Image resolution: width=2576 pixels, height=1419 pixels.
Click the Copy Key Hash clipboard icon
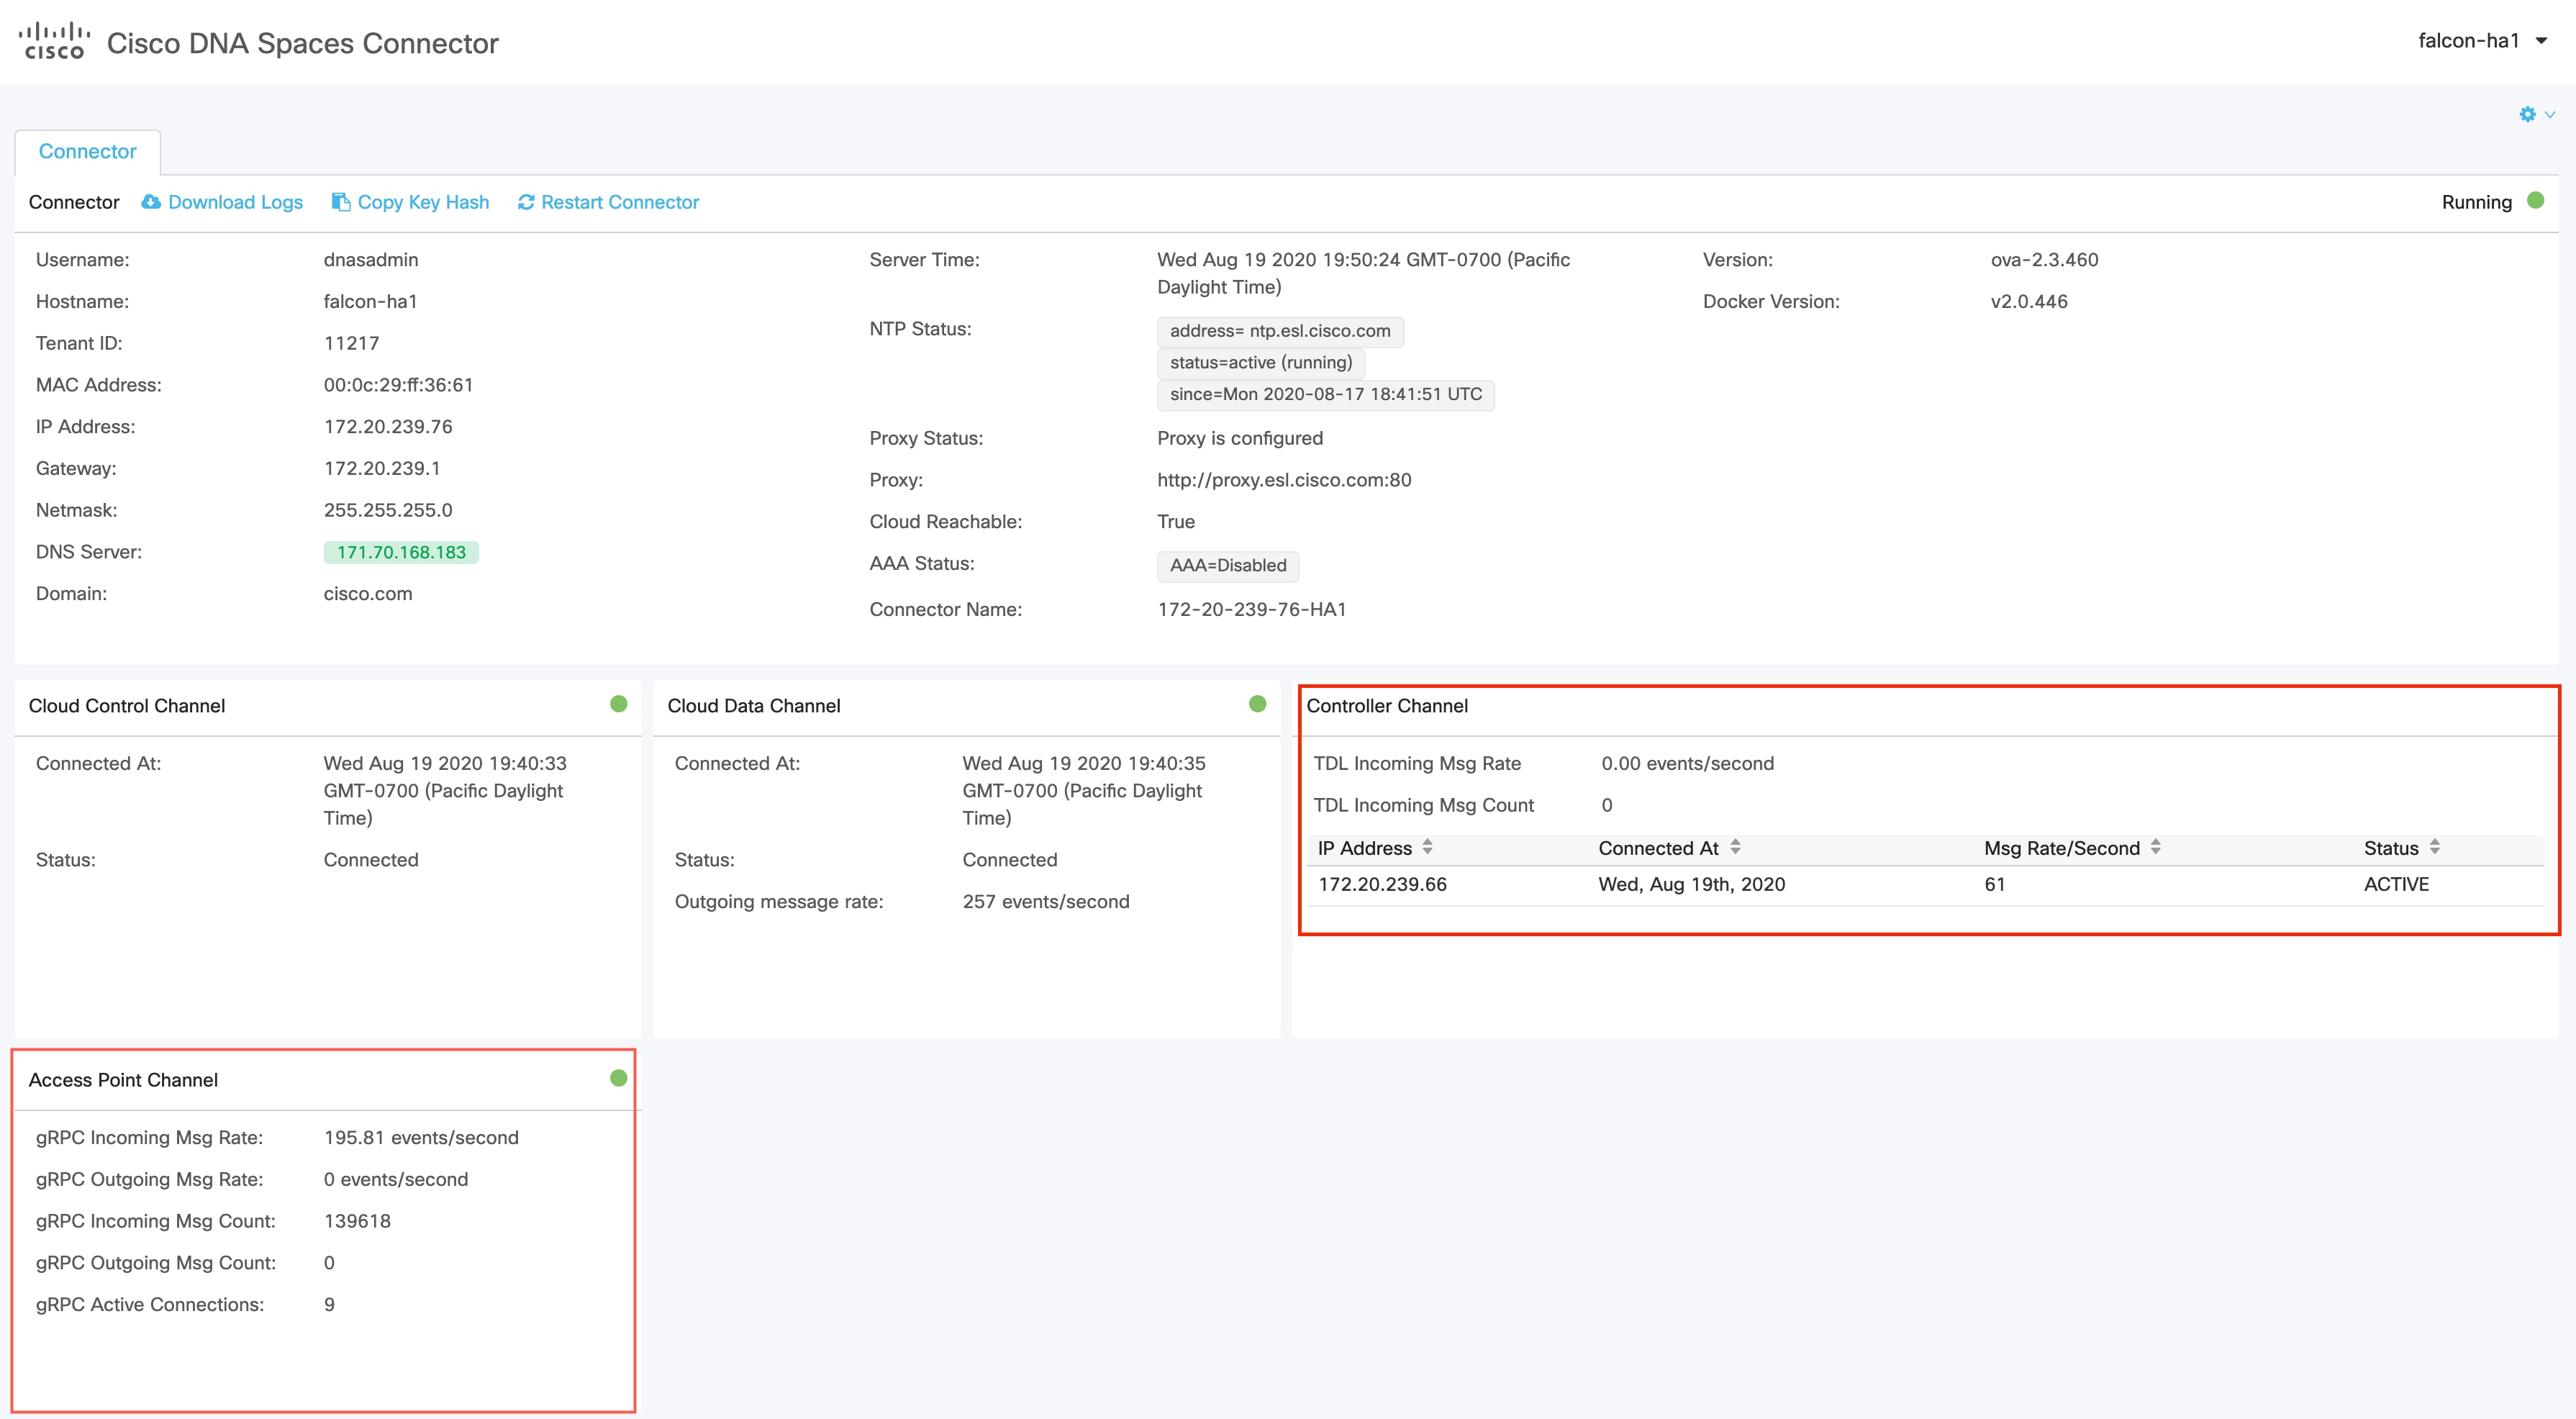(340, 202)
